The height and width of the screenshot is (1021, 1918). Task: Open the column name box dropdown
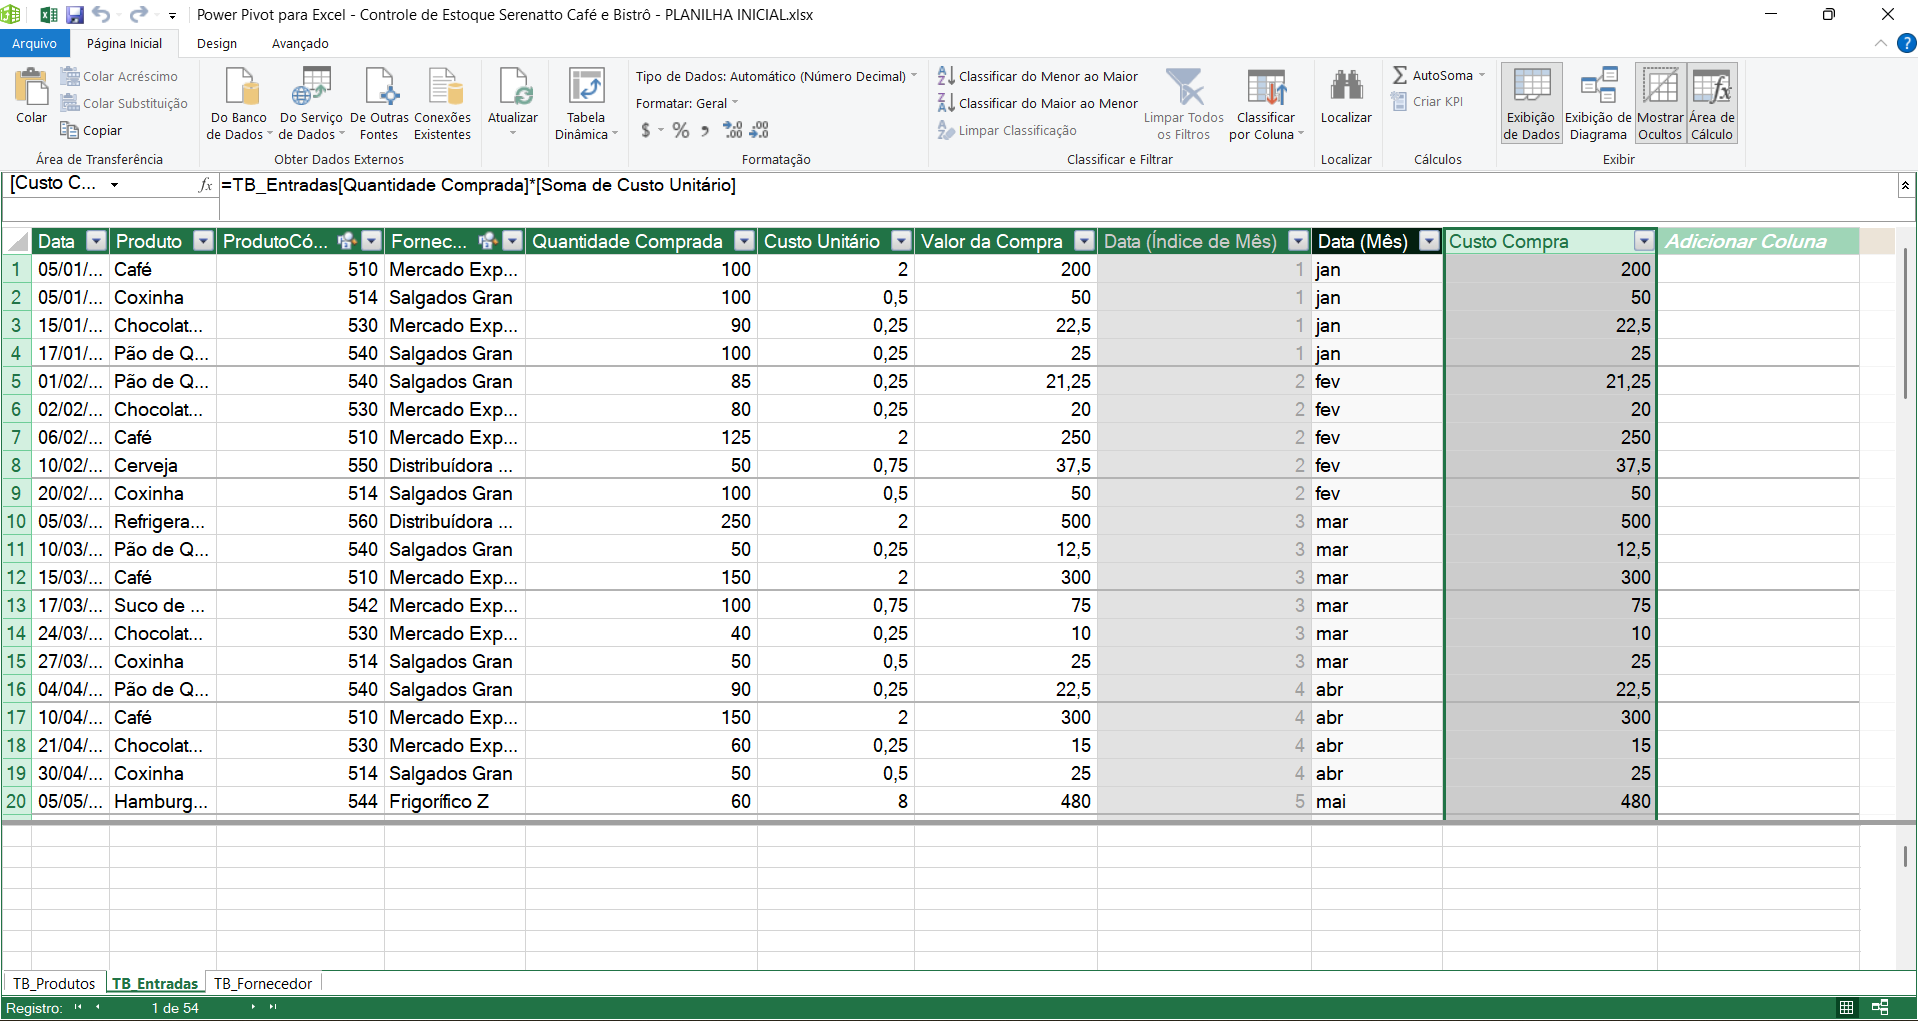(x=114, y=184)
